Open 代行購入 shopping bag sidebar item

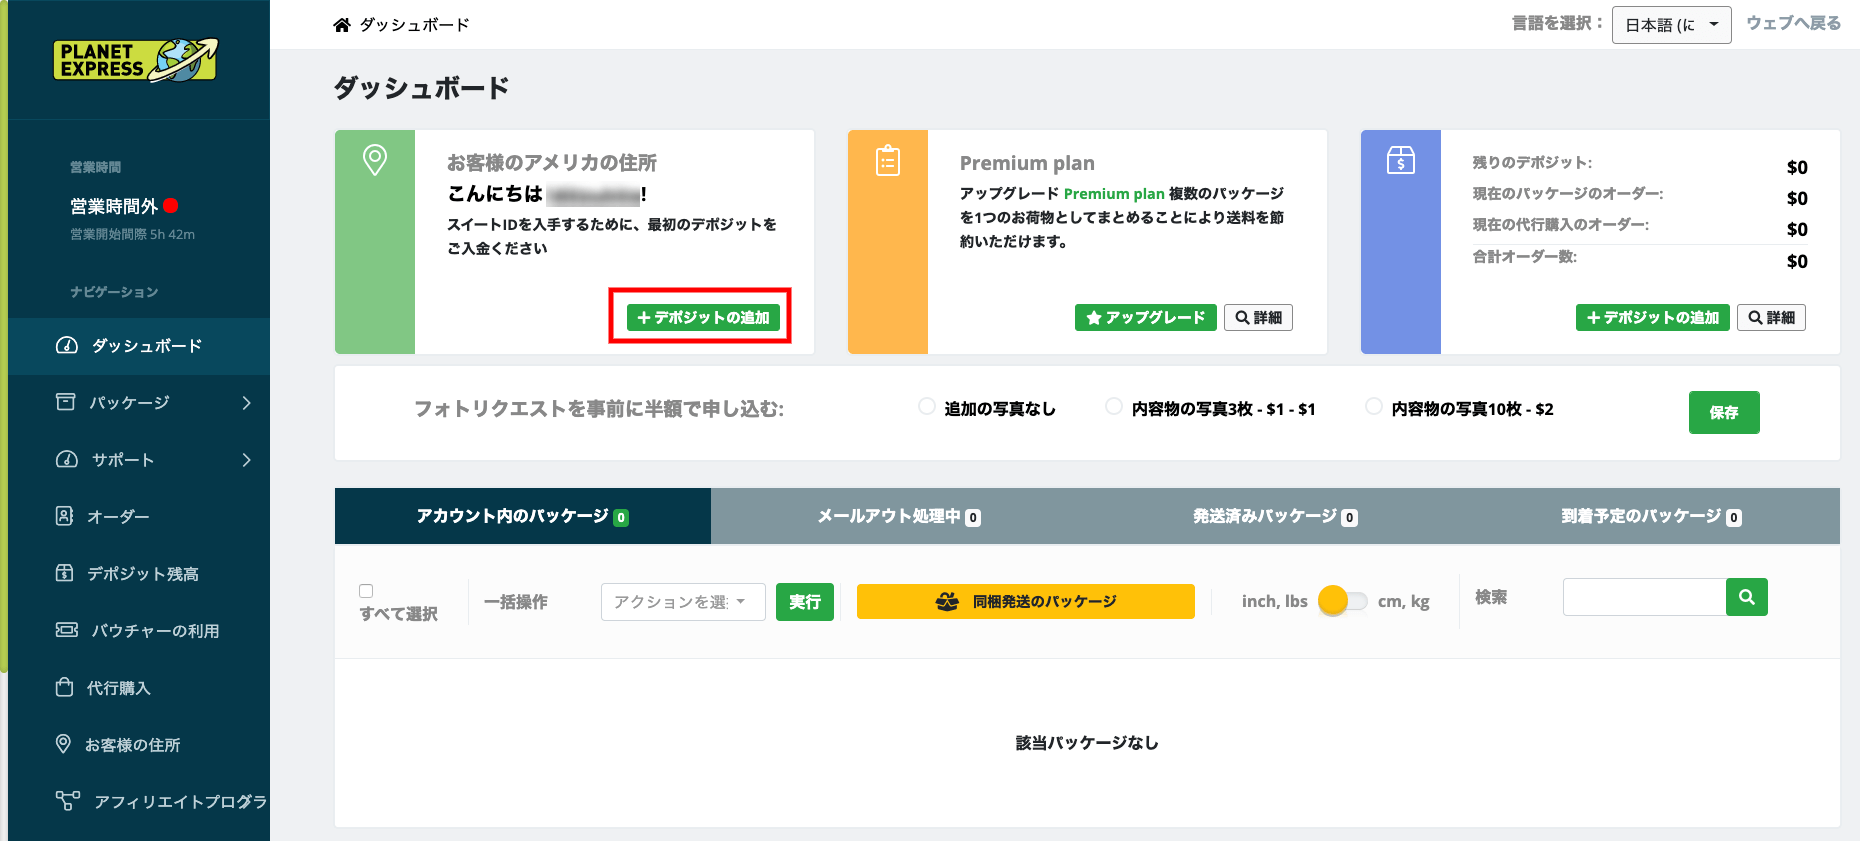[118, 688]
